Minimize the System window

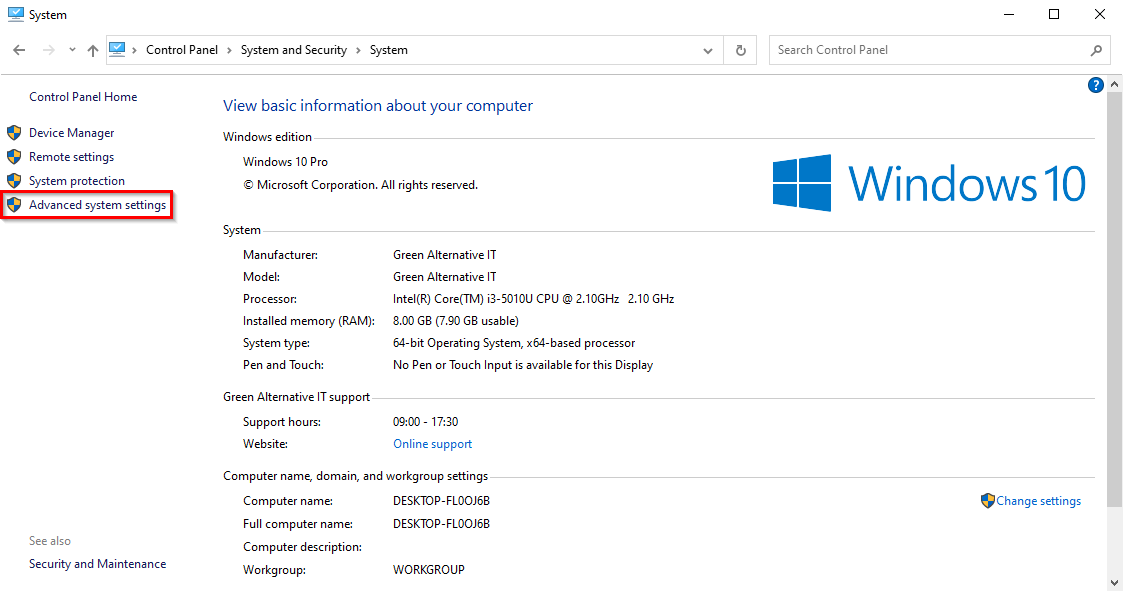(1008, 14)
